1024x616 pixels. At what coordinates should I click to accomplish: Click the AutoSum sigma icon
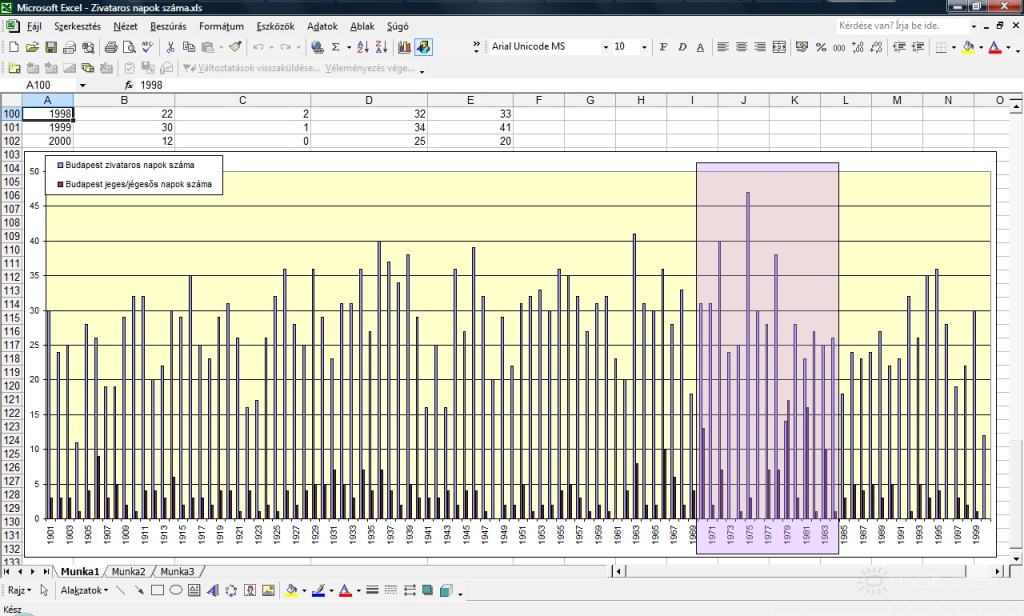(335, 47)
